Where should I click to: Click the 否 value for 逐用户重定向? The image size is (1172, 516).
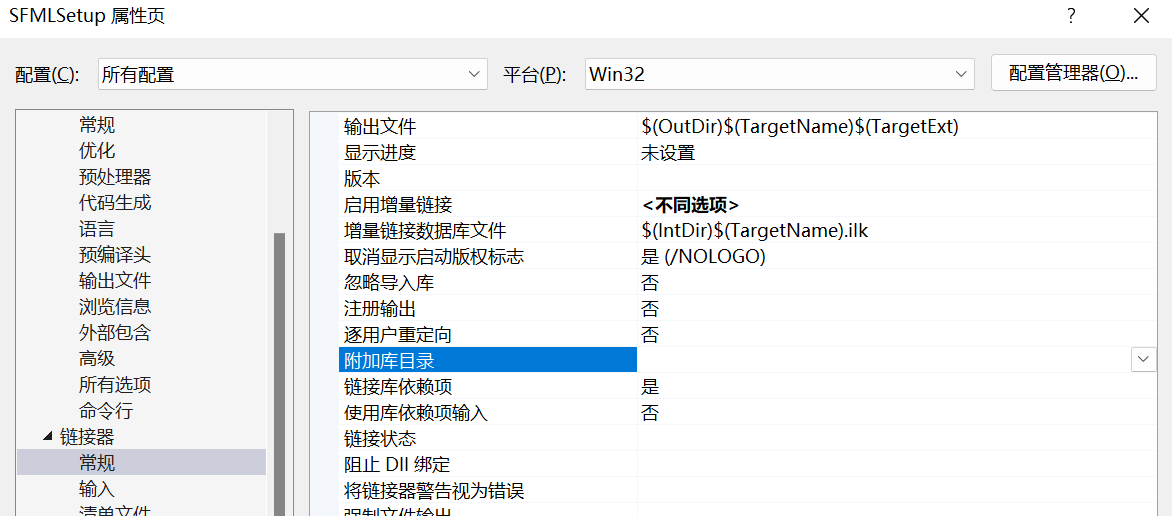(650, 334)
